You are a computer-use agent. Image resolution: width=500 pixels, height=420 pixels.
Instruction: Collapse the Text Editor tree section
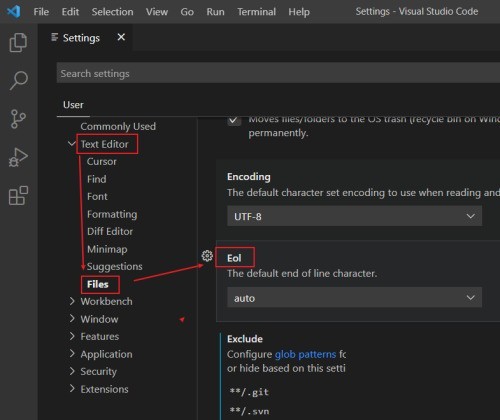[71, 144]
